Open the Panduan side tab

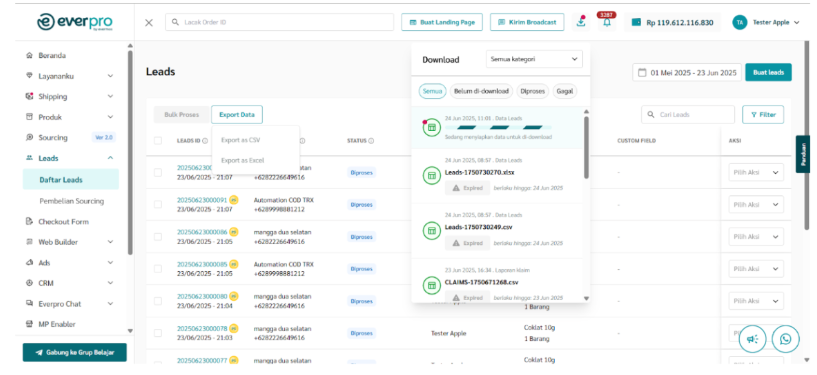click(804, 154)
